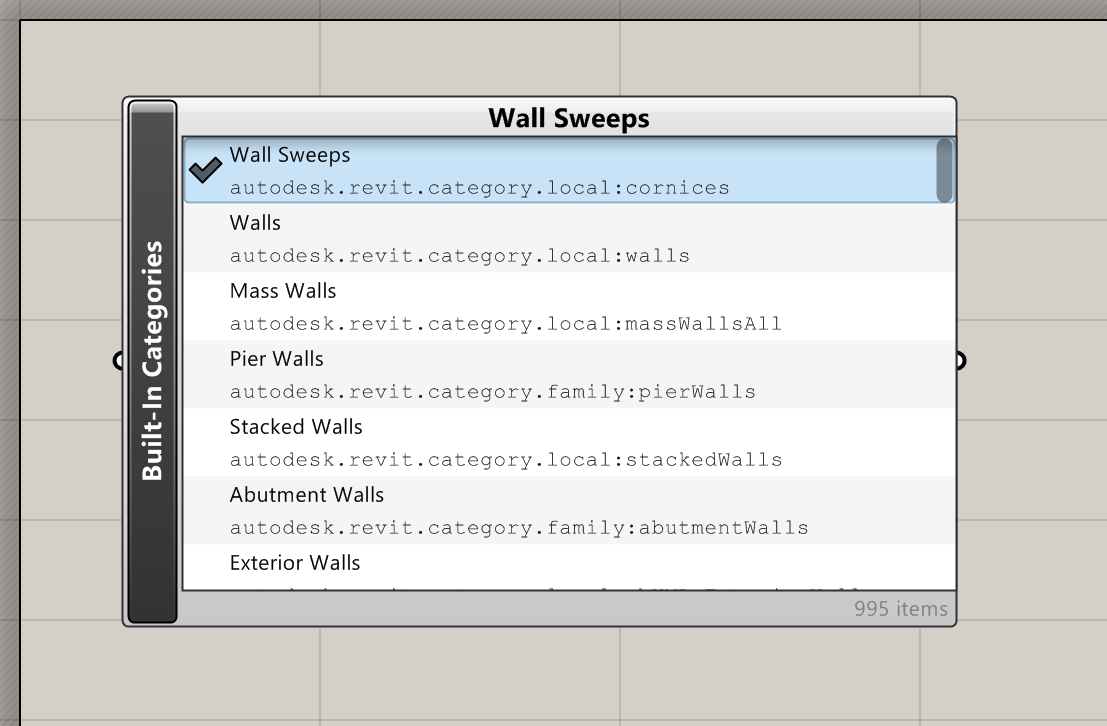Click the checkmark next to Wall Sweeps
Image resolution: width=1107 pixels, height=726 pixels.
[x=206, y=171]
